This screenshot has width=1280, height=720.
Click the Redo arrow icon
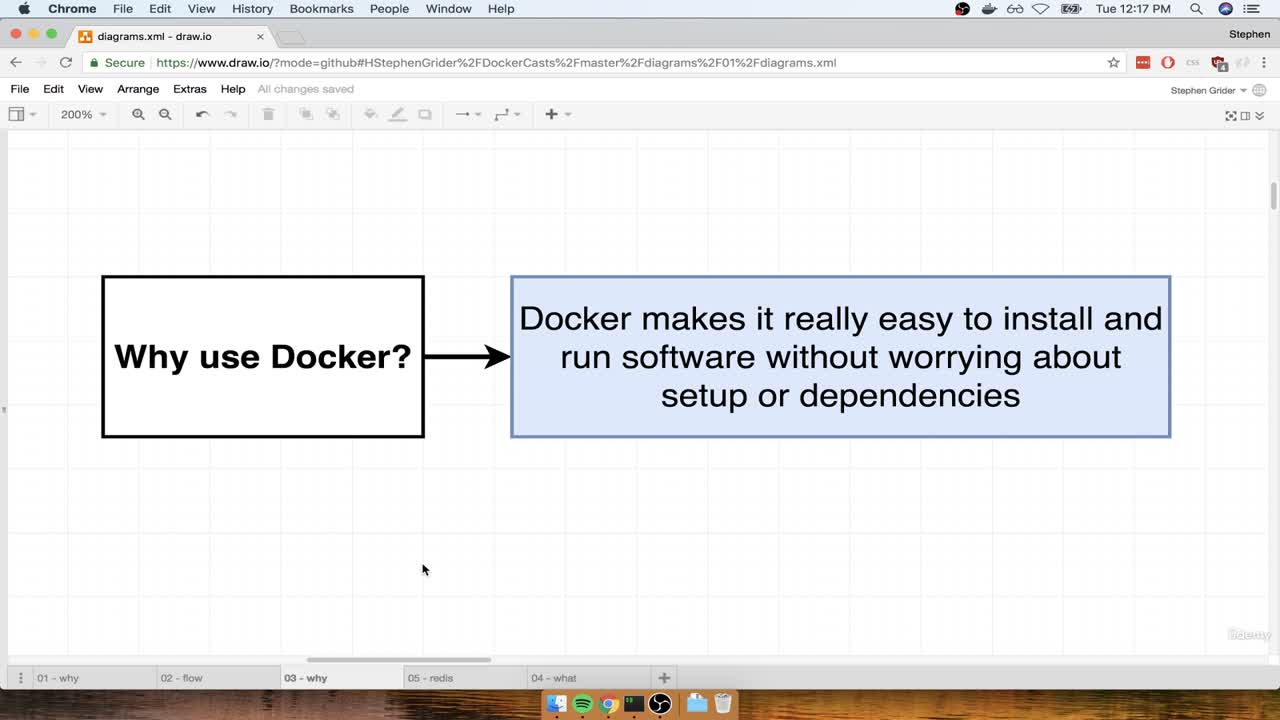pos(230,114)
